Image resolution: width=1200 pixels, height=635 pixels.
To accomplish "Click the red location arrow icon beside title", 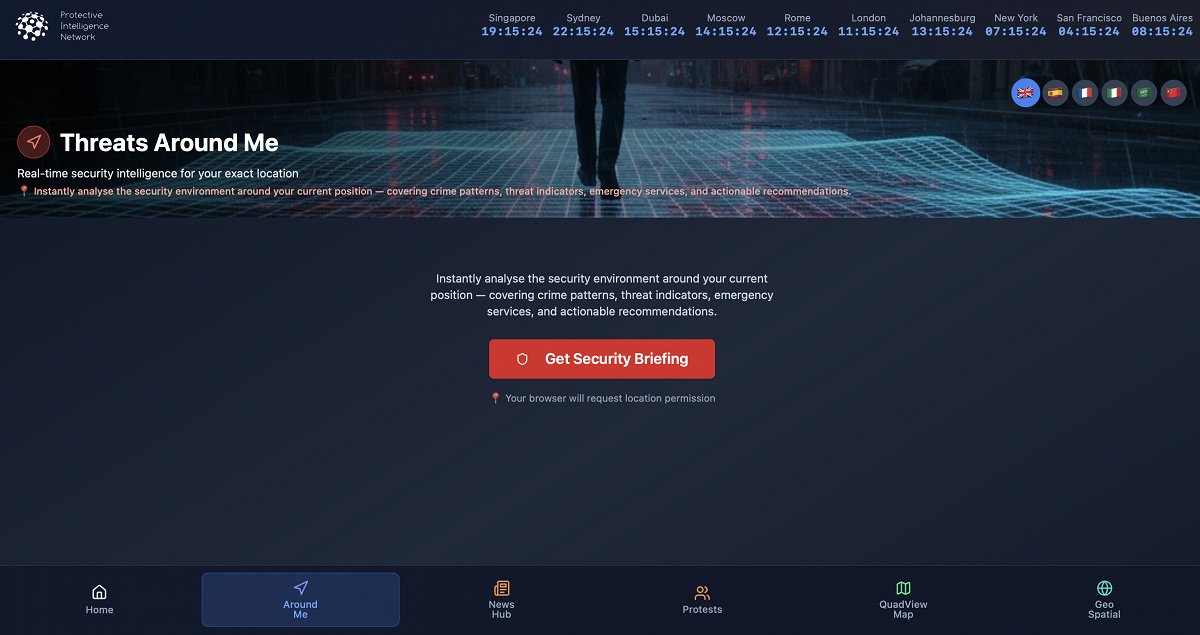I will [33, 143].
